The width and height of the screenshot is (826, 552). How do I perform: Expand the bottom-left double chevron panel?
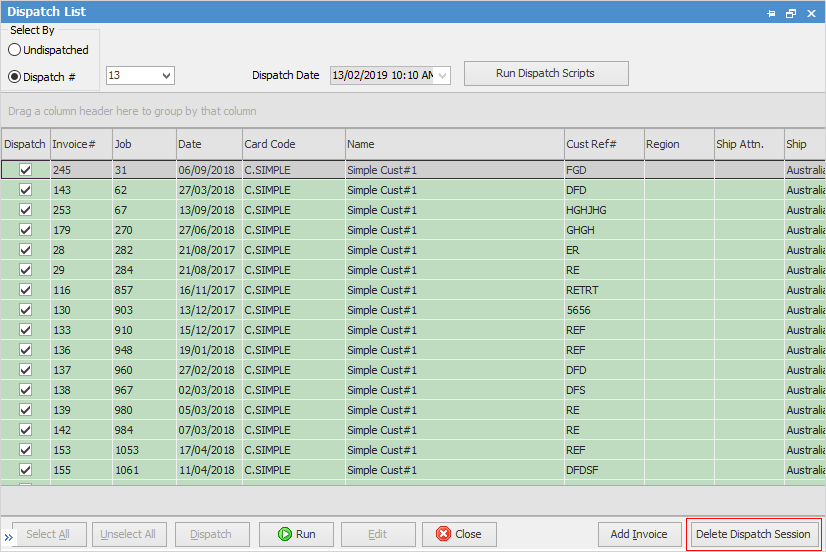[9, 537]
